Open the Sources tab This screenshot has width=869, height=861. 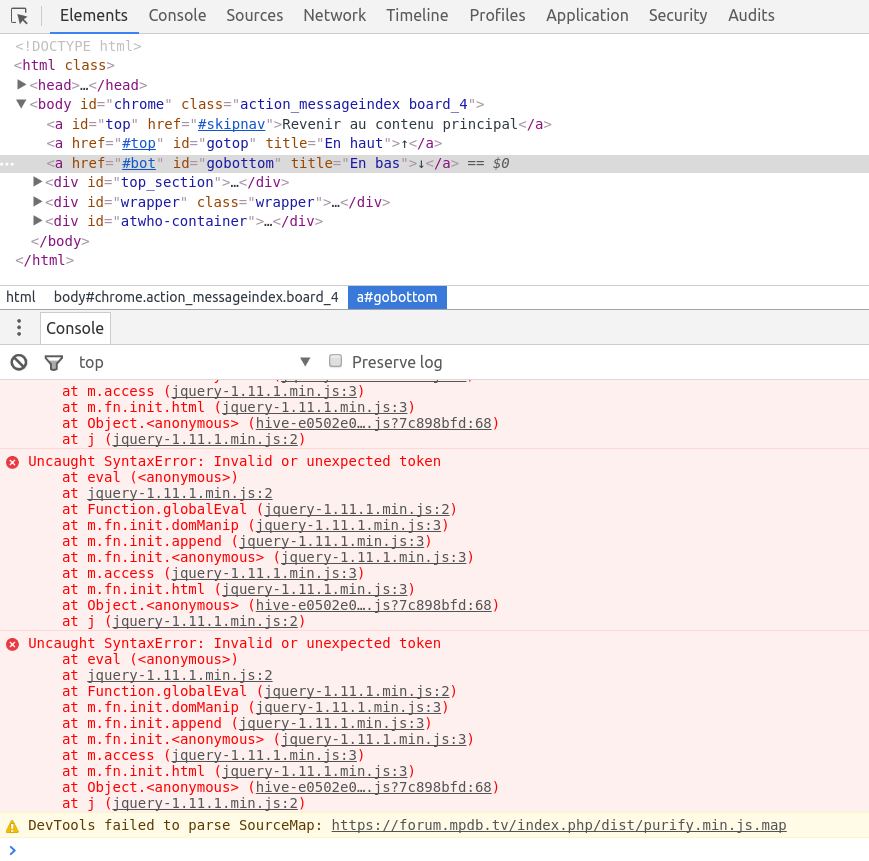tap(254, 15)
